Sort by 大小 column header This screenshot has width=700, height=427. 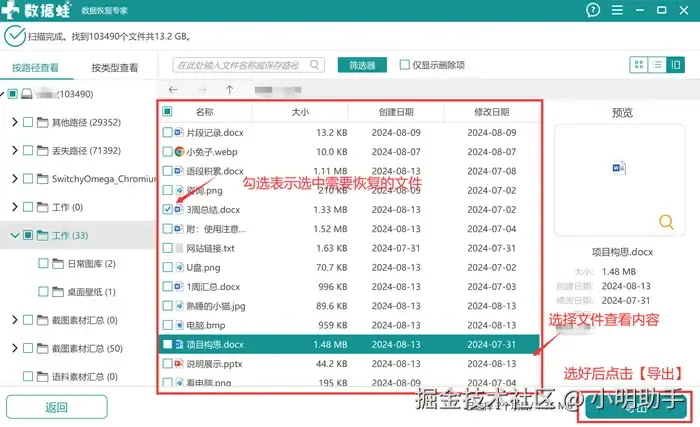click(300, 112)
